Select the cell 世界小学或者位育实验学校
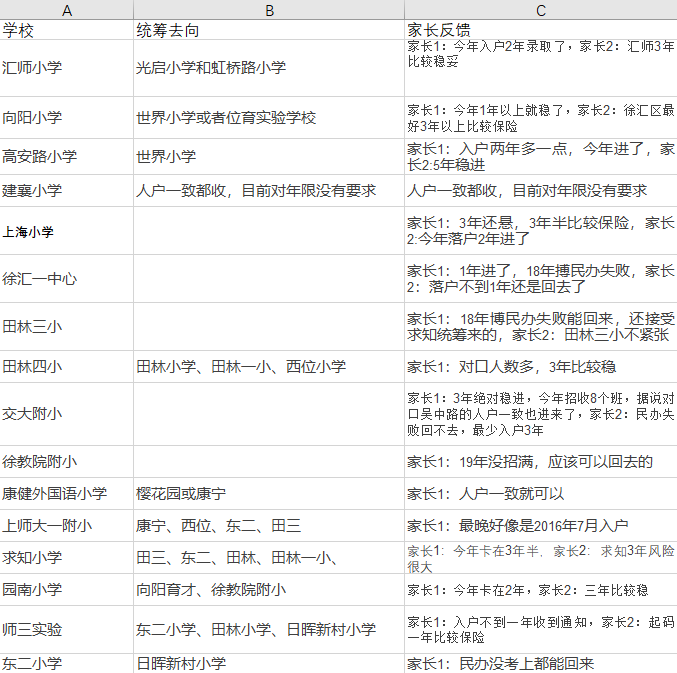This screenshot has width=677, height=673. (x=269, y=118)
